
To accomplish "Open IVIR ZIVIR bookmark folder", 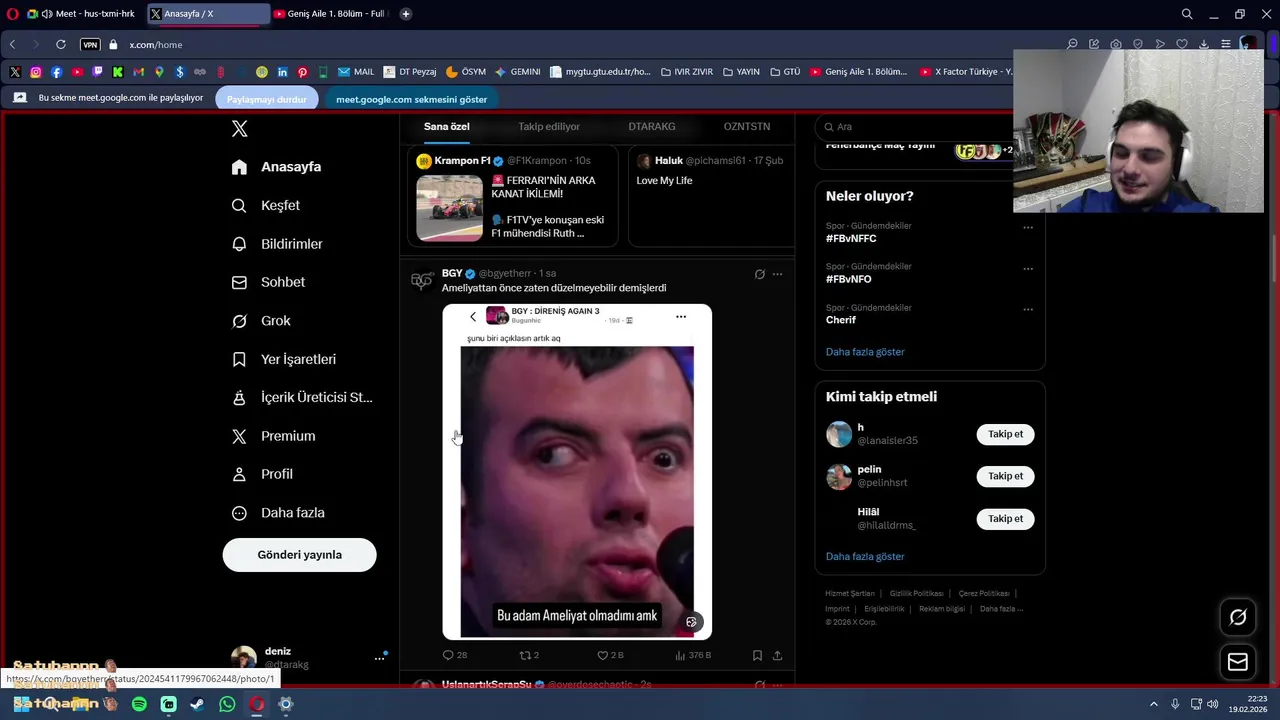I will [x=686, y=72].
